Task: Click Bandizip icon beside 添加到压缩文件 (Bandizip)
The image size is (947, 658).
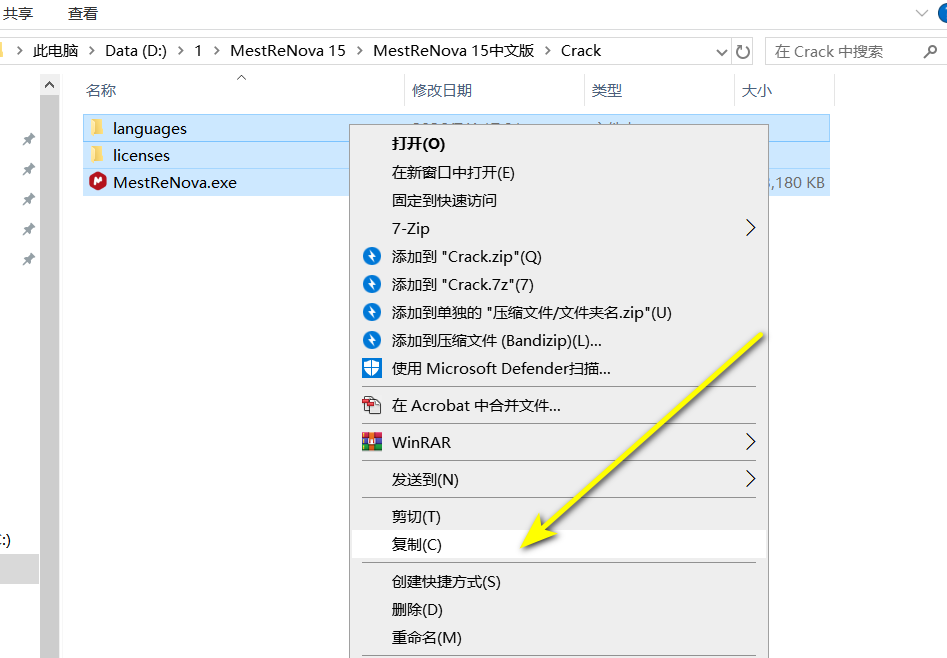Action: pyautogui.click(x=371, y=340)
